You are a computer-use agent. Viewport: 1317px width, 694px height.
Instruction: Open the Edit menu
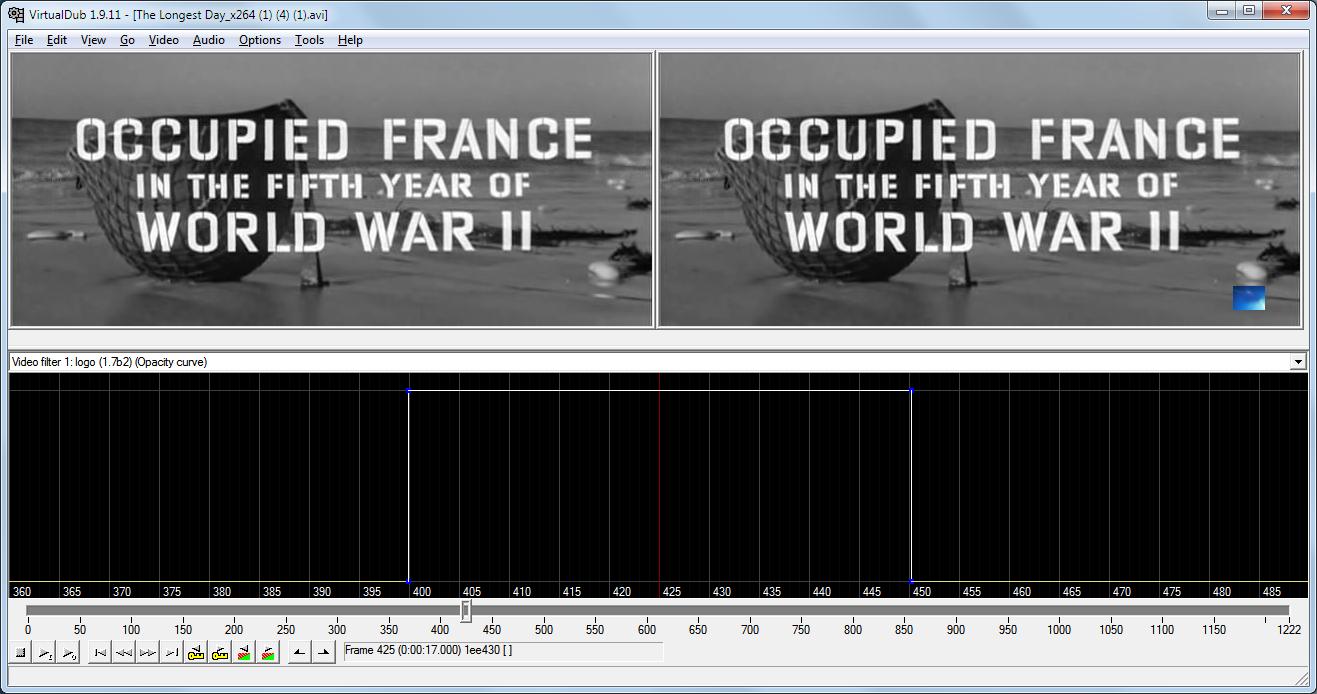(57, 40)
